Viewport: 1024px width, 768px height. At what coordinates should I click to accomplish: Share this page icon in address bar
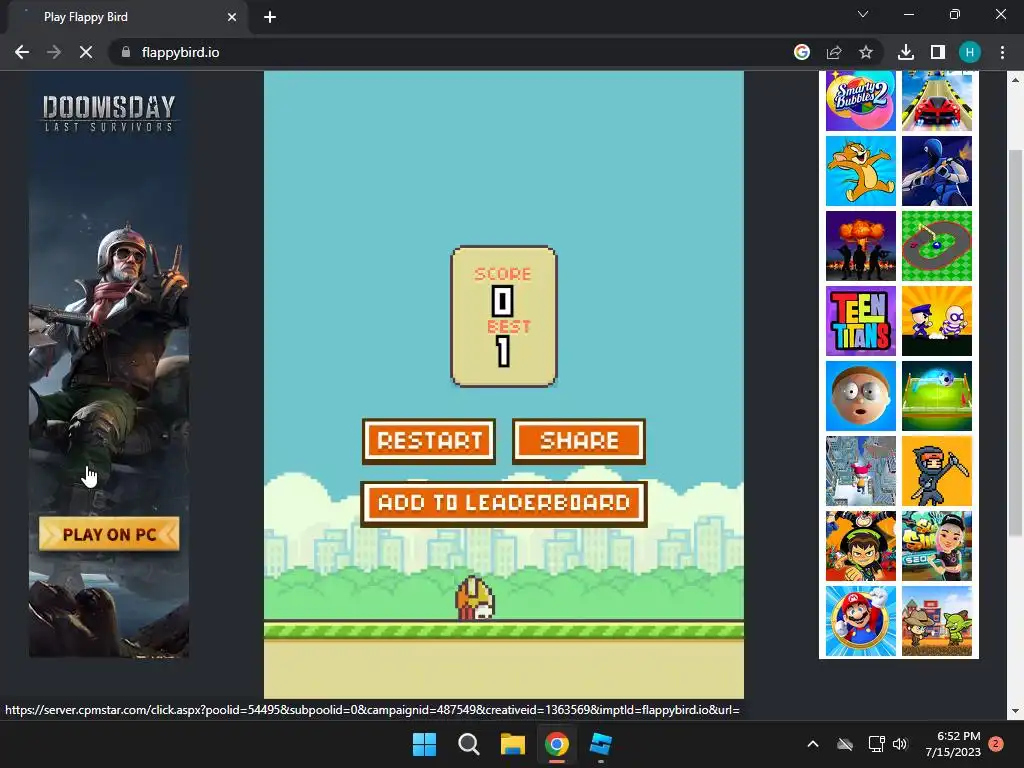(x=834, y=52)
